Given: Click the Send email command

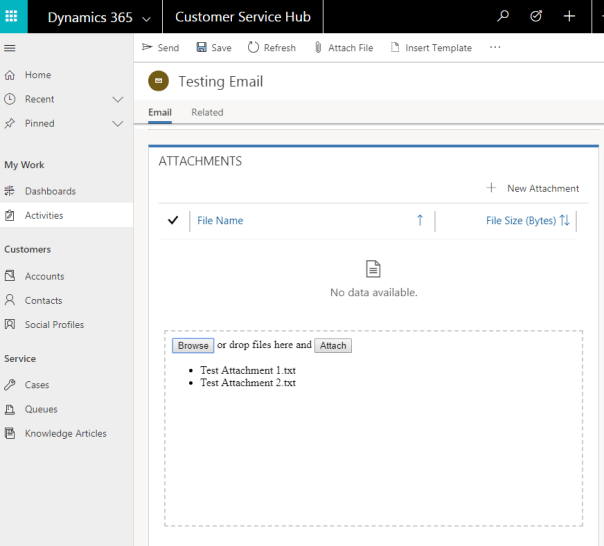Looking at the screenshot, I should click(160, 48).
